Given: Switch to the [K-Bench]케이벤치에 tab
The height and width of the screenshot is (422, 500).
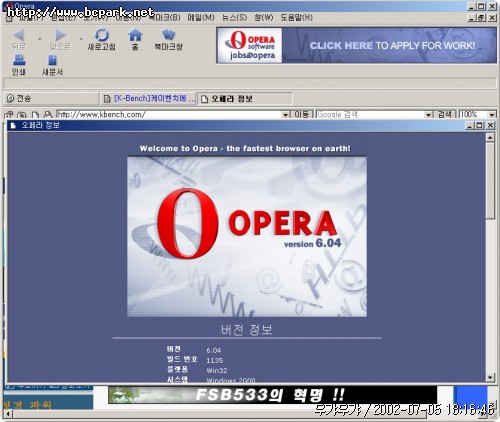Looking at the screenshot, I should tap(148, 98).
